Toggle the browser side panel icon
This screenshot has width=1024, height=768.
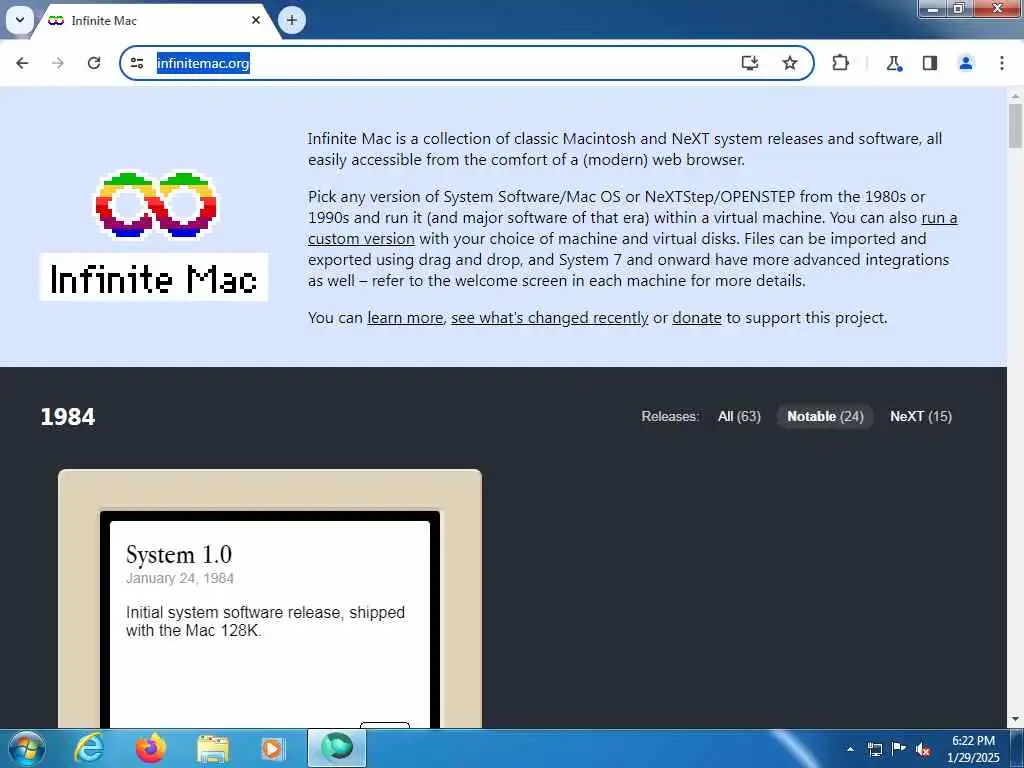tap(930, 63)
